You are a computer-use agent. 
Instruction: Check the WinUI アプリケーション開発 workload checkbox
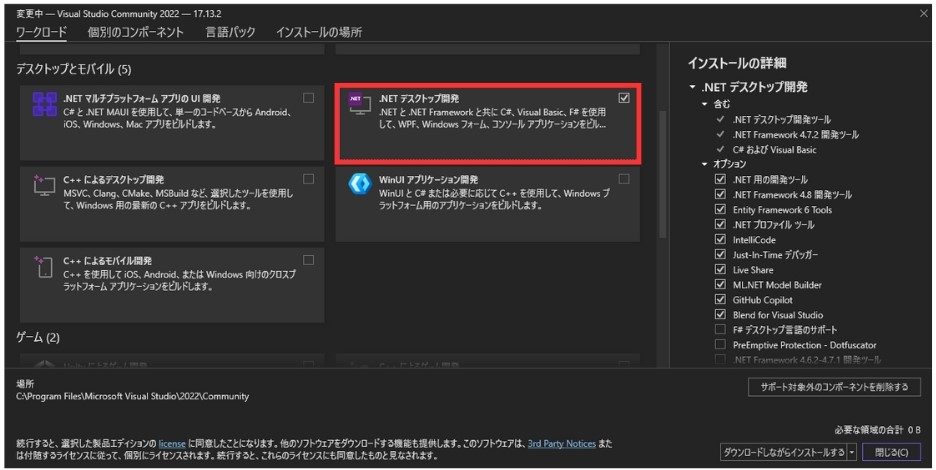click(624, 179)
